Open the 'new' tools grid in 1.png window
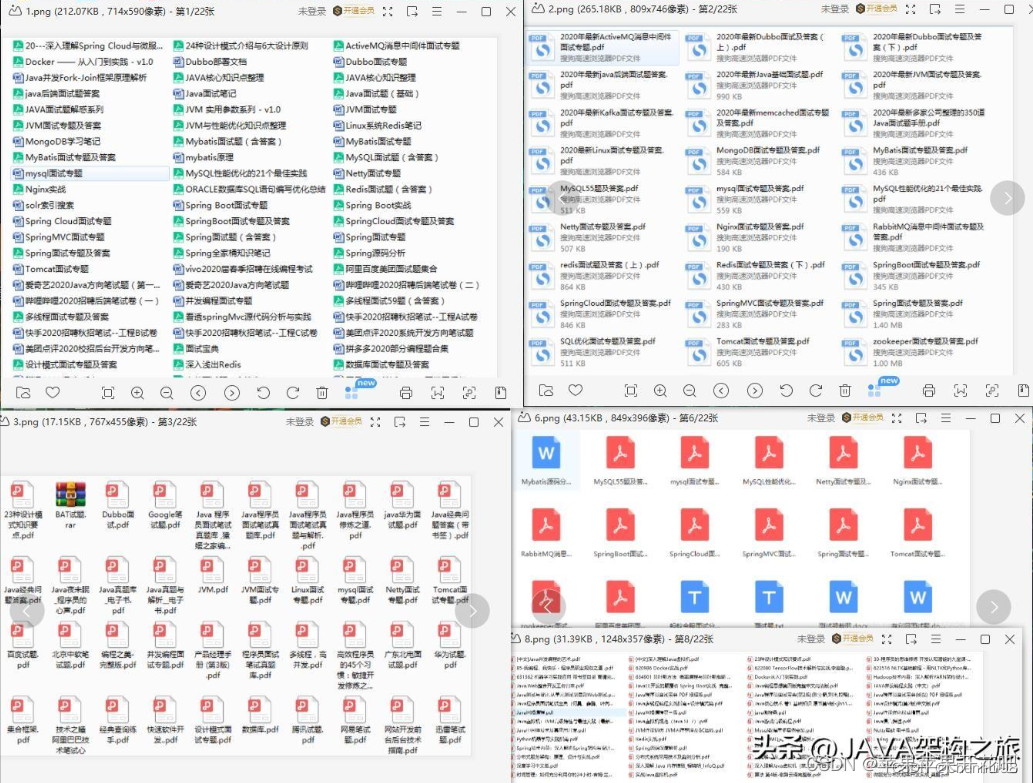This screenshot has width=1033, height=783. pyautogui.click(x=352, y=393)
